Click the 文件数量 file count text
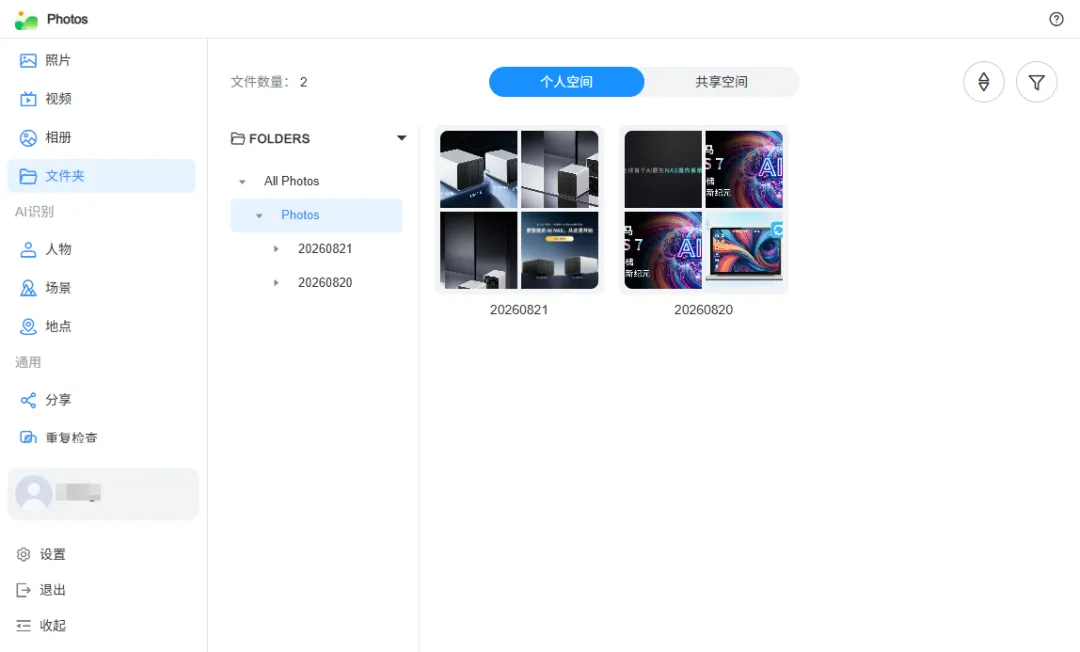Screen dimensions: 1080x652 click(269, 82)
